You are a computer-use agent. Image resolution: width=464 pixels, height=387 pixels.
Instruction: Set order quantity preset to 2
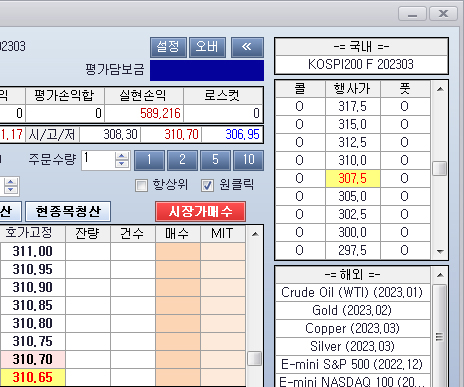click(x=182, y=160)
